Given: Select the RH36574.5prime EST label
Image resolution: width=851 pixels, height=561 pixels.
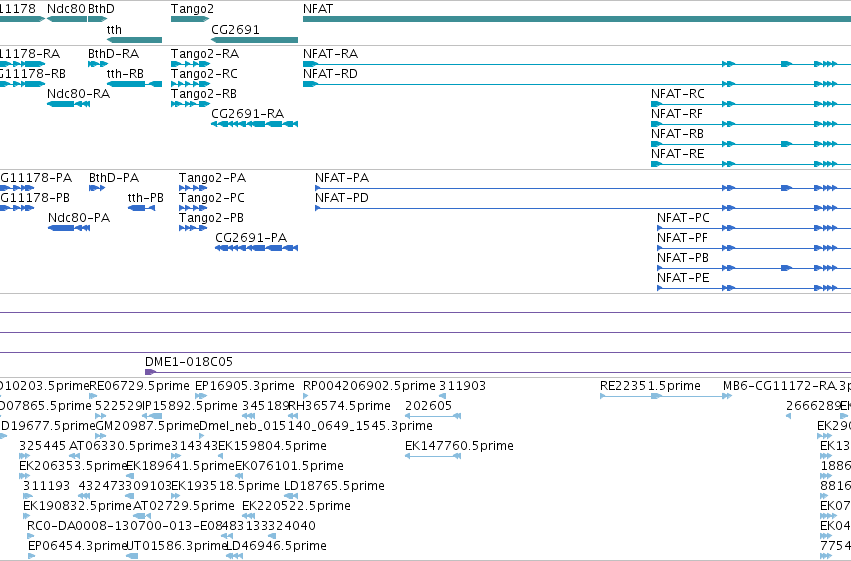Looking at the screenshot, I should (x=339, y=406).
